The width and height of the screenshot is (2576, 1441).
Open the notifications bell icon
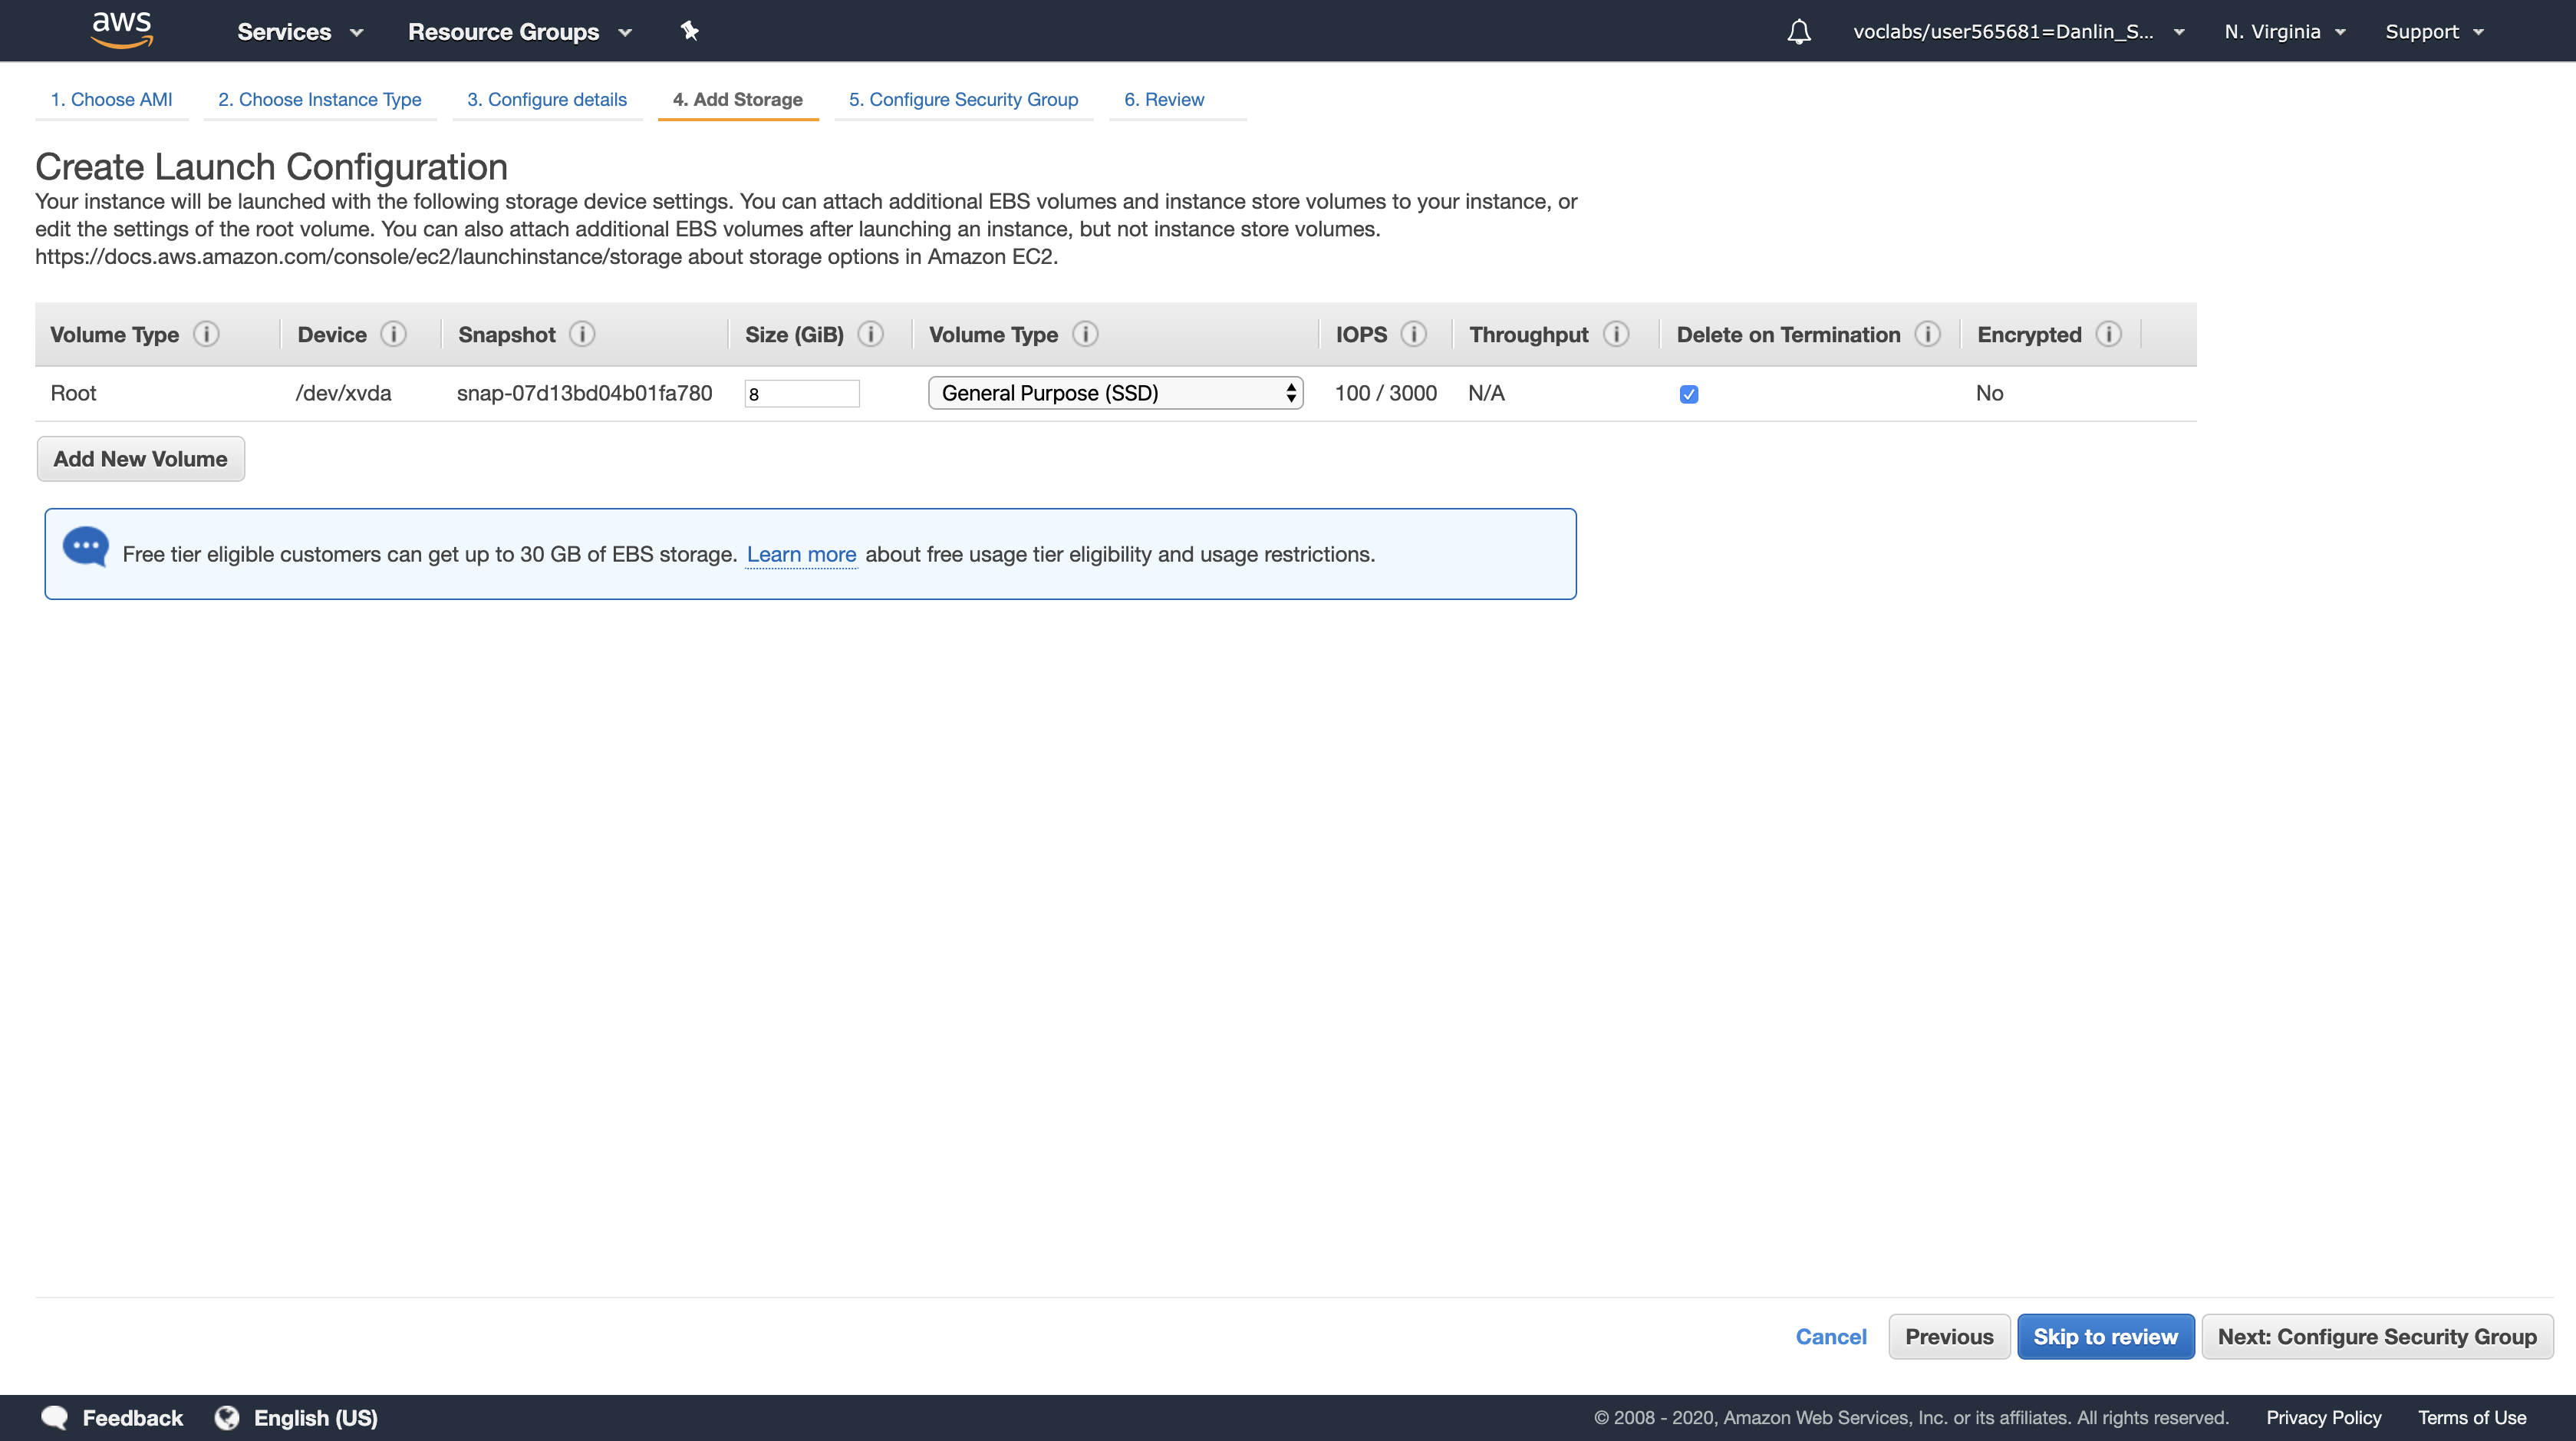click(x=1798, y=32)
